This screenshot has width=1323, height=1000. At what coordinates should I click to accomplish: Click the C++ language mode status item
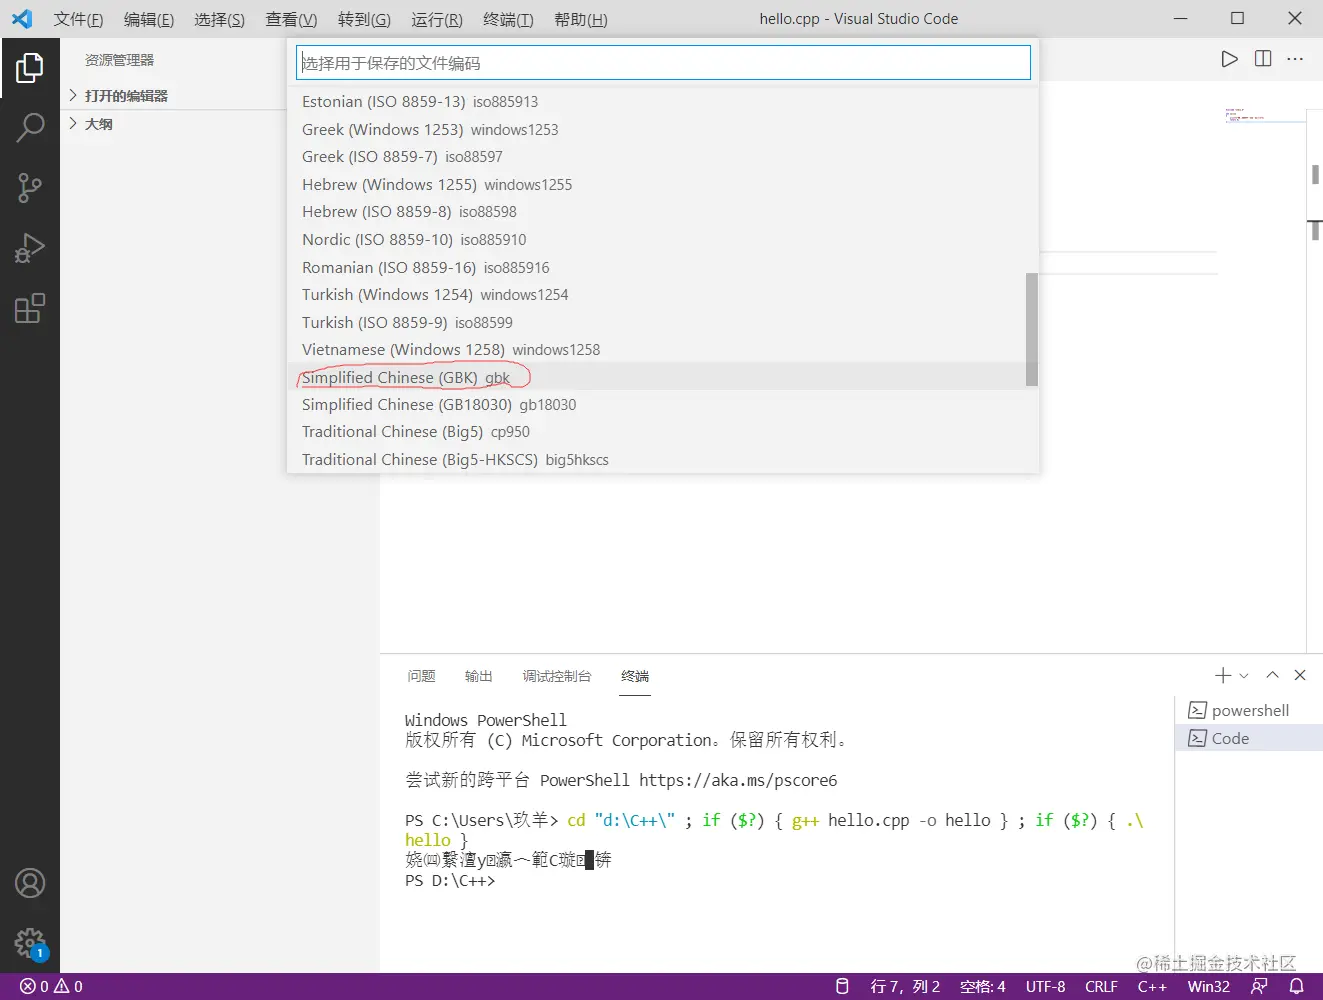coord(1152,987)
